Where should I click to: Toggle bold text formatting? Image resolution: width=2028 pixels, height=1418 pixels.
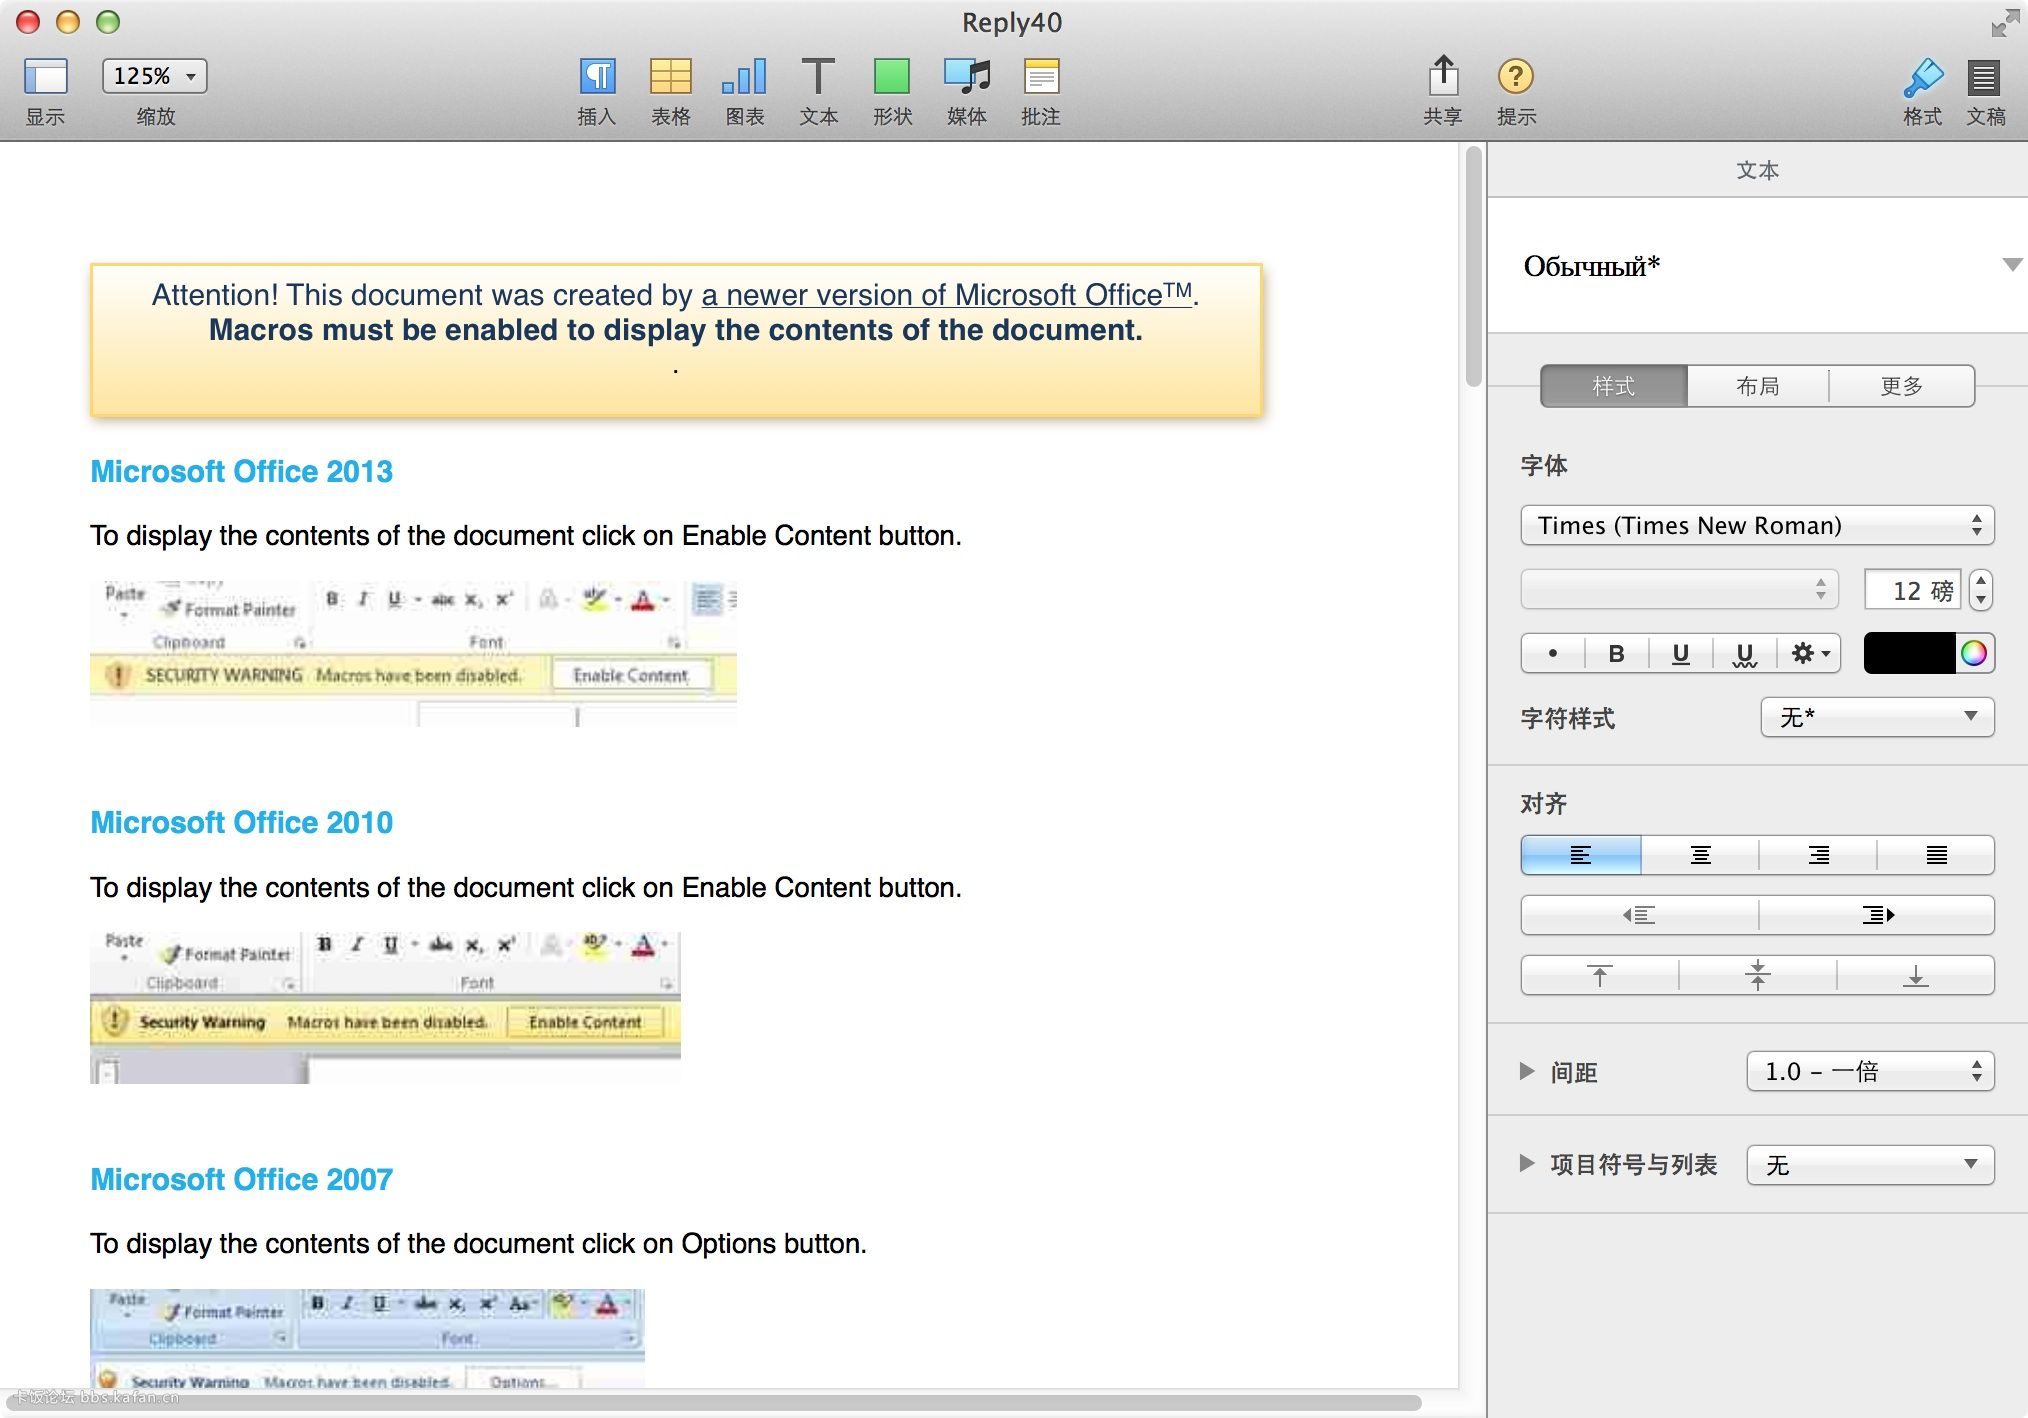(1616, 654)
